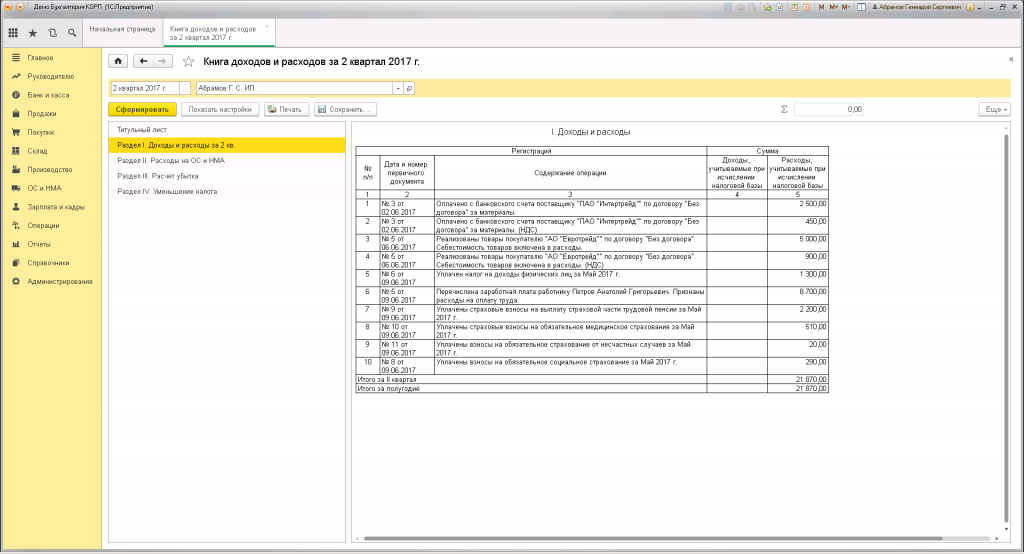Open the Покупки section
Image resolution: width=1024 pixels, height=554 pixels.
[x=51, y=132]
